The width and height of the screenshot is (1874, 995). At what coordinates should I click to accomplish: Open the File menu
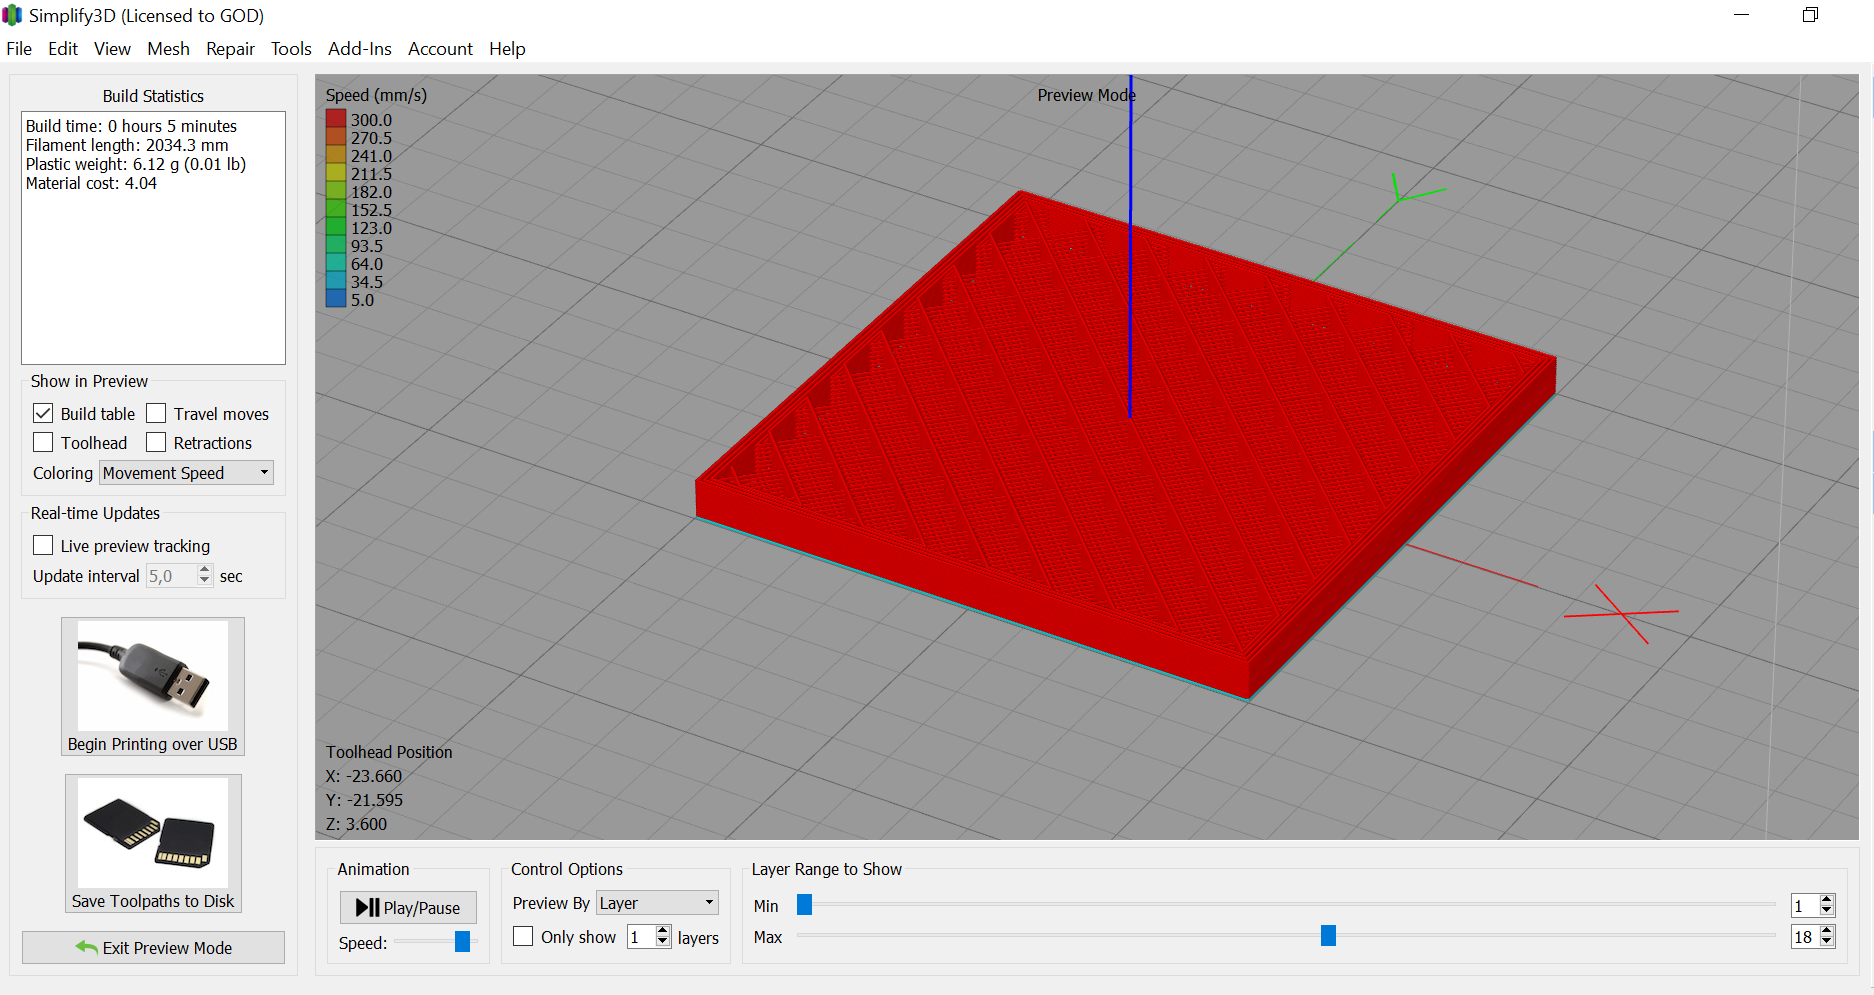point(19,49)
